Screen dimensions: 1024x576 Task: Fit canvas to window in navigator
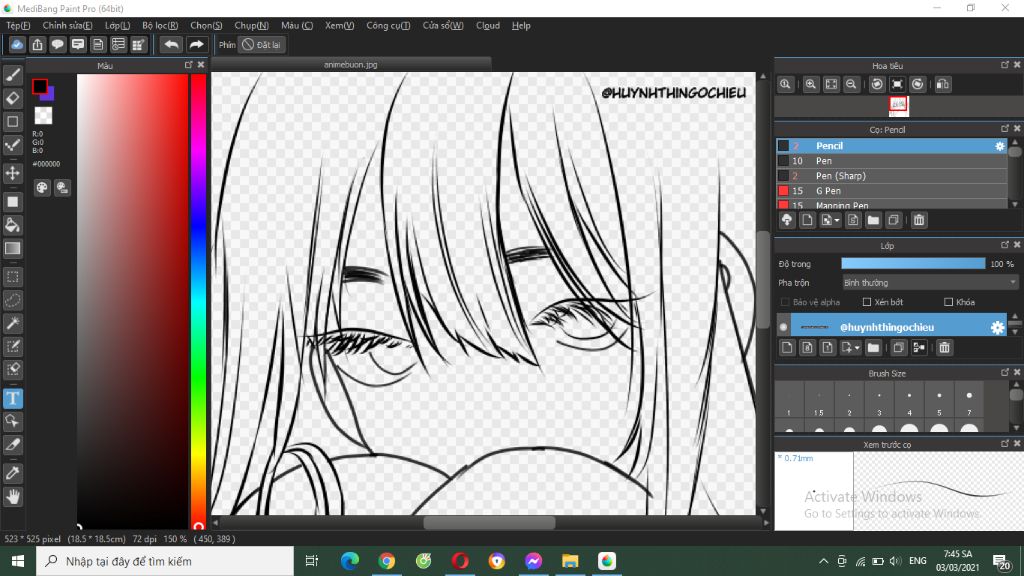[831, 84]
